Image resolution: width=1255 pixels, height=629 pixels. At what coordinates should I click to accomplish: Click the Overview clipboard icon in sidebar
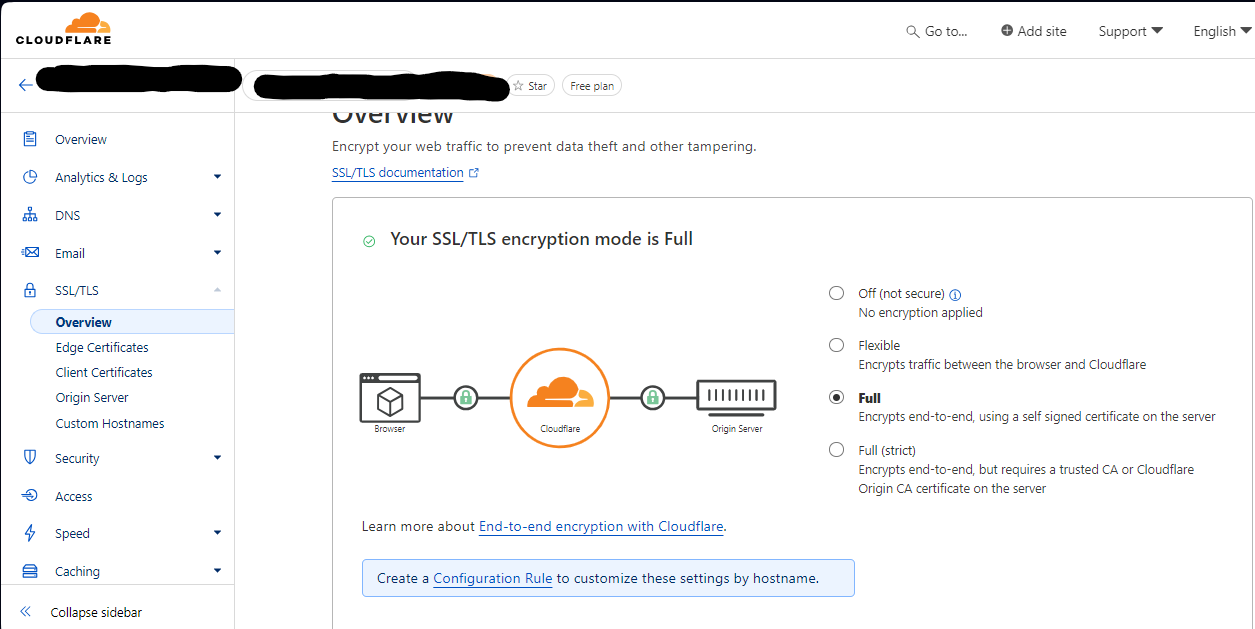pos(30,139)
